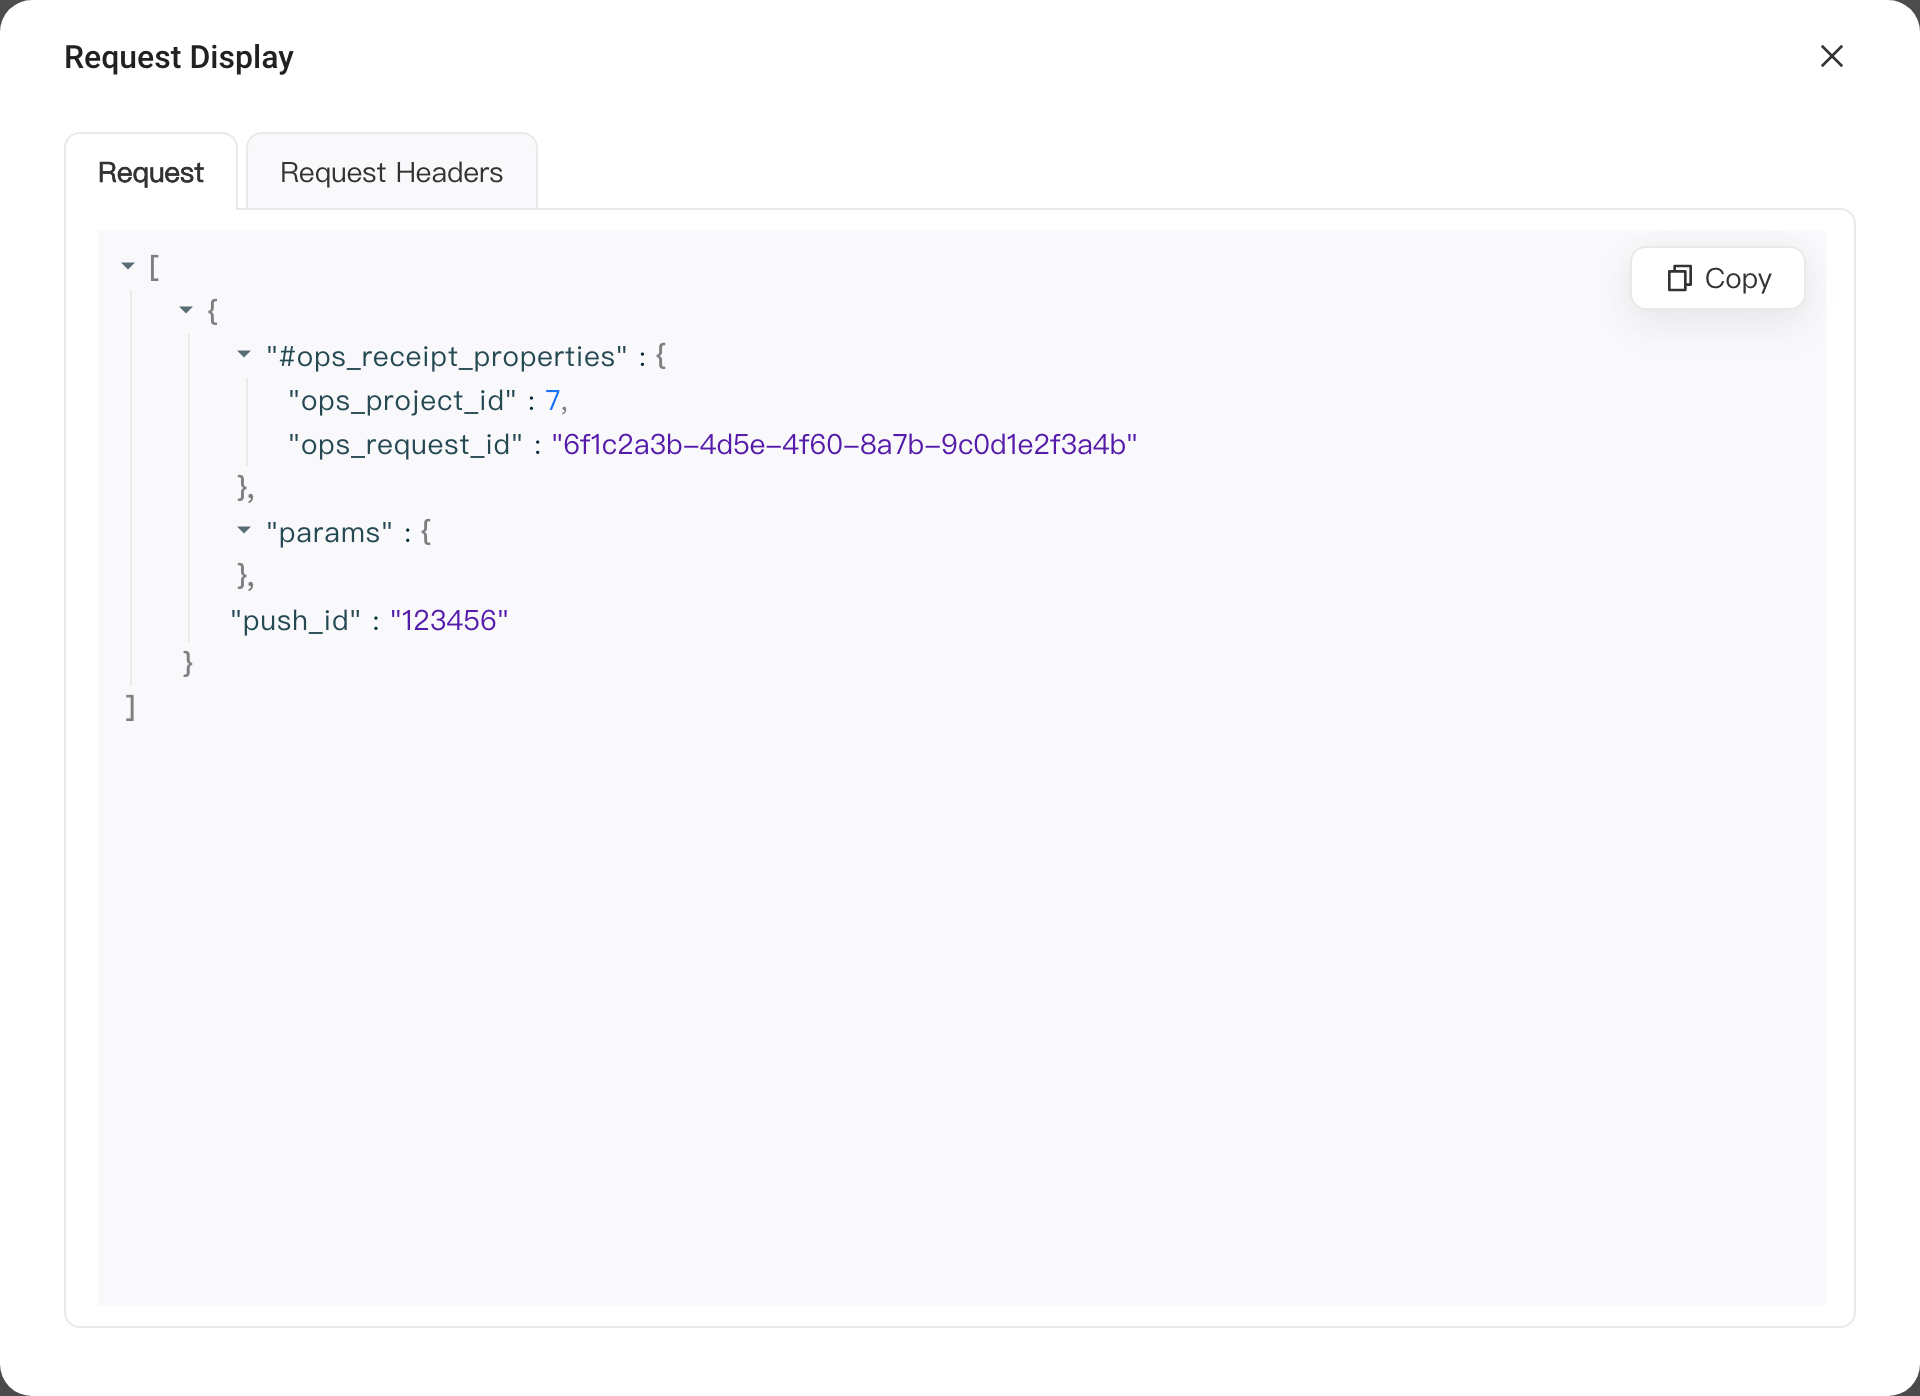Click the "params" key text

coord(329,532)
